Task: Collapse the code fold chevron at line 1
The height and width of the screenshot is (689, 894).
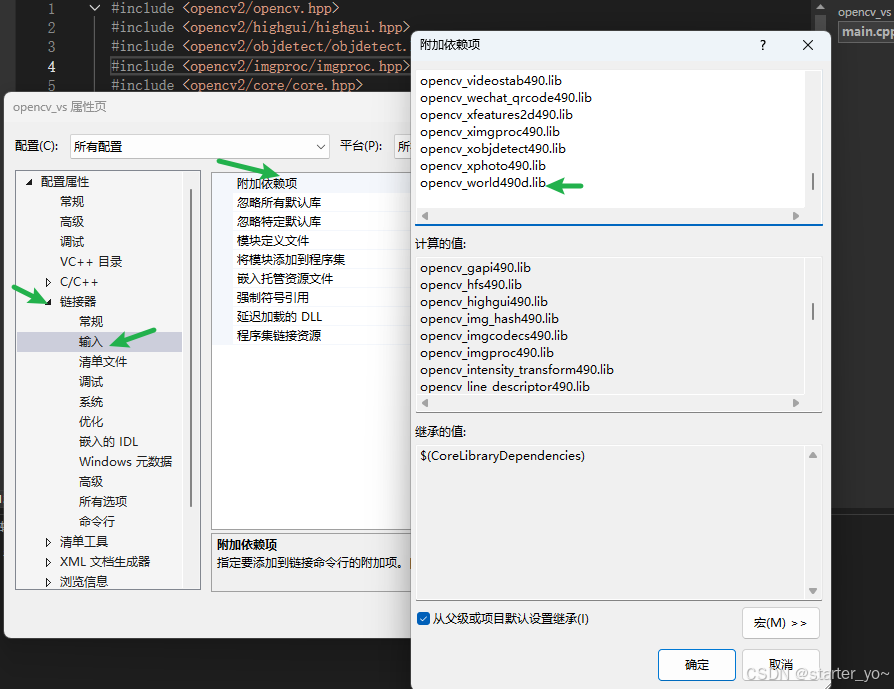Action: (95, 8)
